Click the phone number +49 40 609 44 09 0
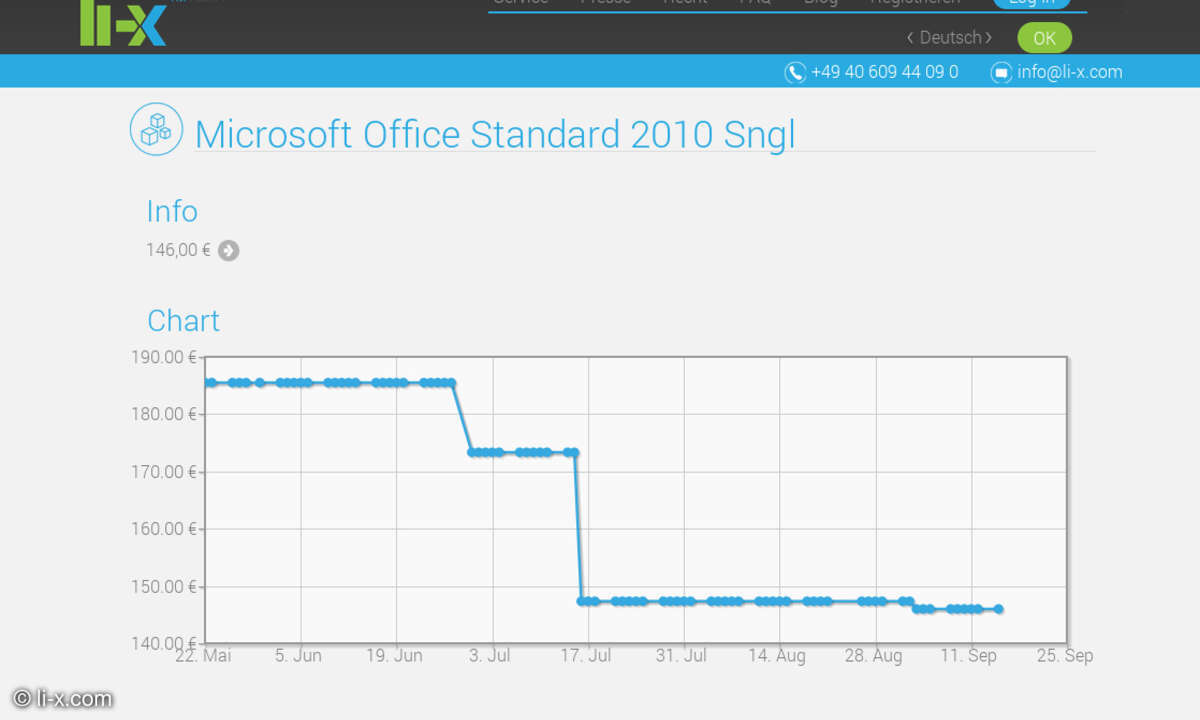1200x720 pixels. click(x=884, y=72)
